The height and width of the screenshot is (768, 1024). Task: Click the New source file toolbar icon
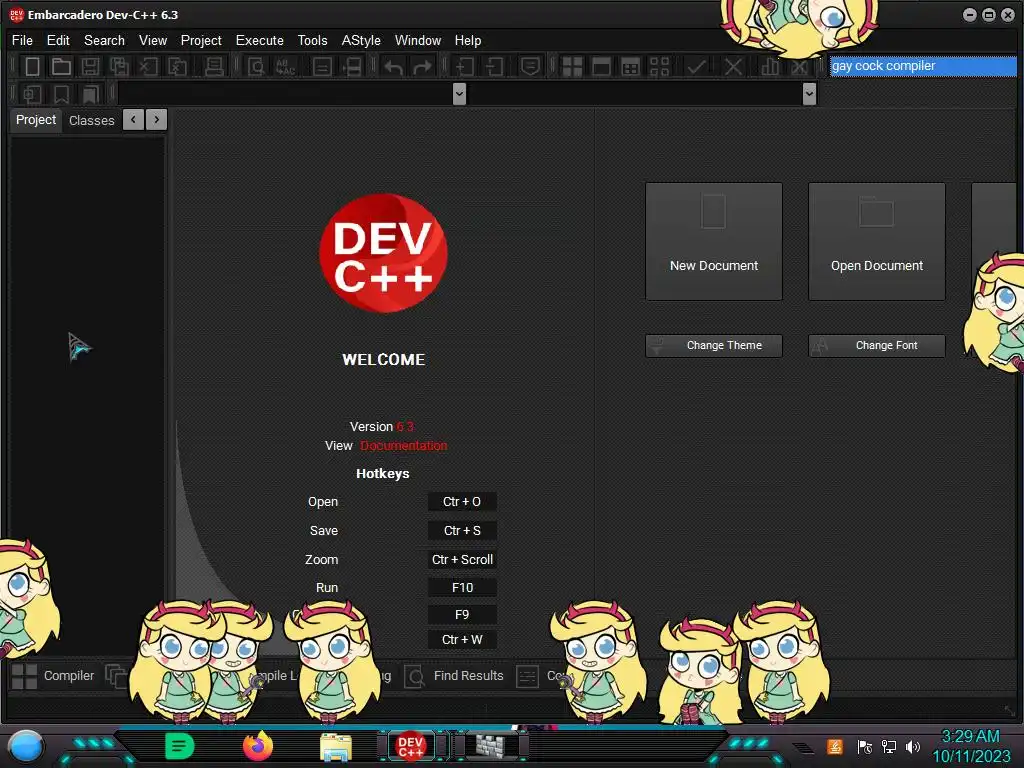32,66
